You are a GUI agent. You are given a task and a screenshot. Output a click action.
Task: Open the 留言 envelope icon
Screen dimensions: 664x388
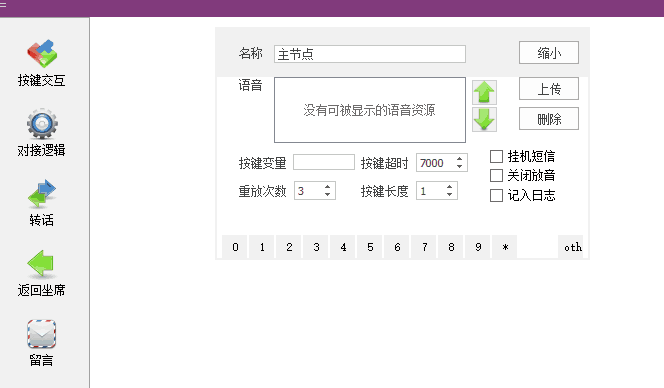[x=42, y=334]
